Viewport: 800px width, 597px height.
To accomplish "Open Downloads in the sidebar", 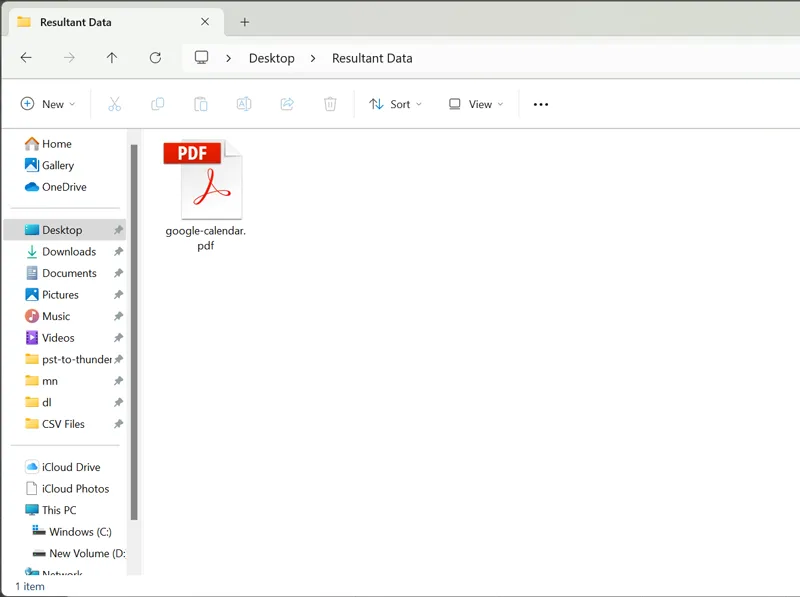I will tap(69, 252).
